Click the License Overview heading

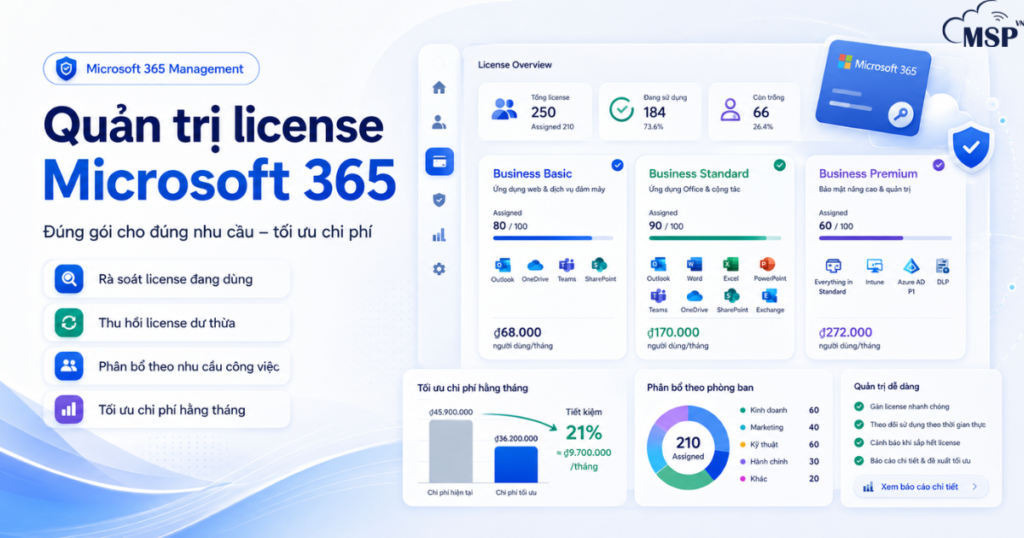(x=515, y=65)
